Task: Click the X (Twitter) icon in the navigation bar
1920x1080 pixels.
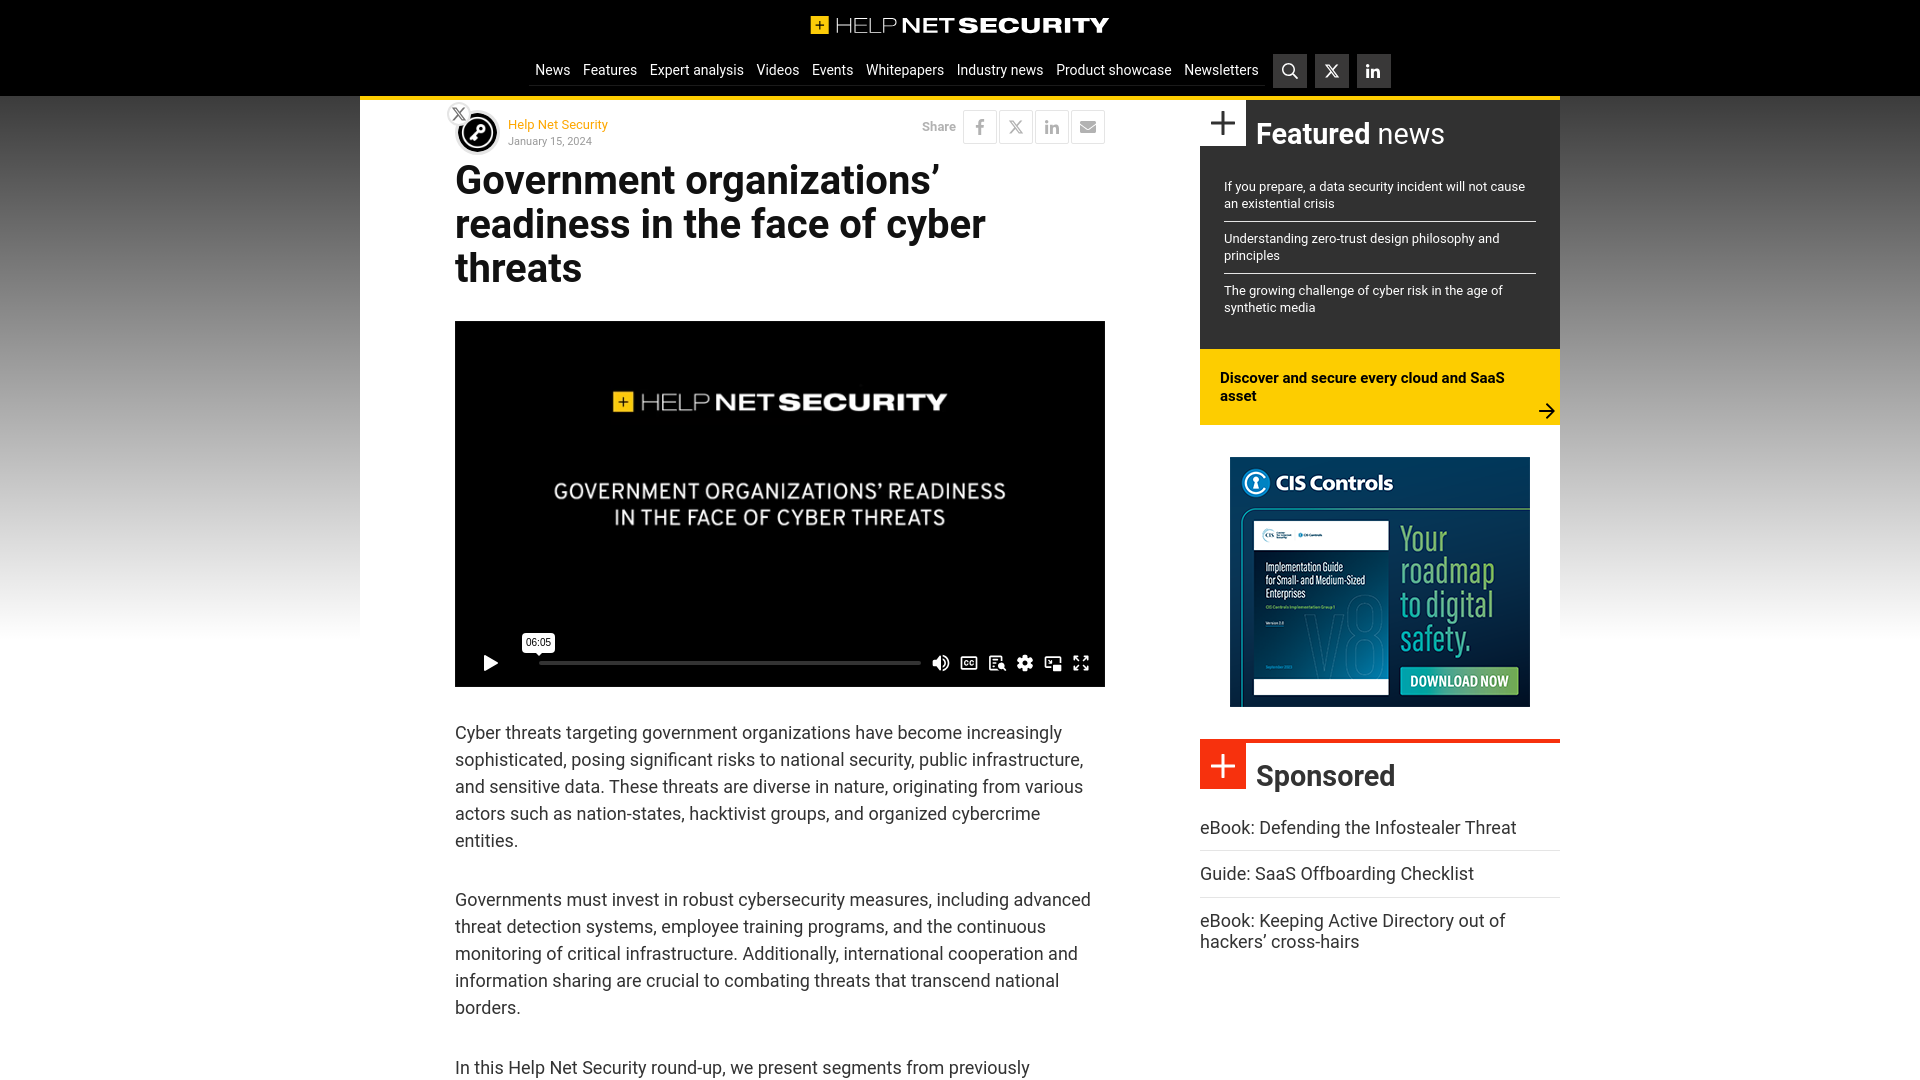Action: [1331, 70]
